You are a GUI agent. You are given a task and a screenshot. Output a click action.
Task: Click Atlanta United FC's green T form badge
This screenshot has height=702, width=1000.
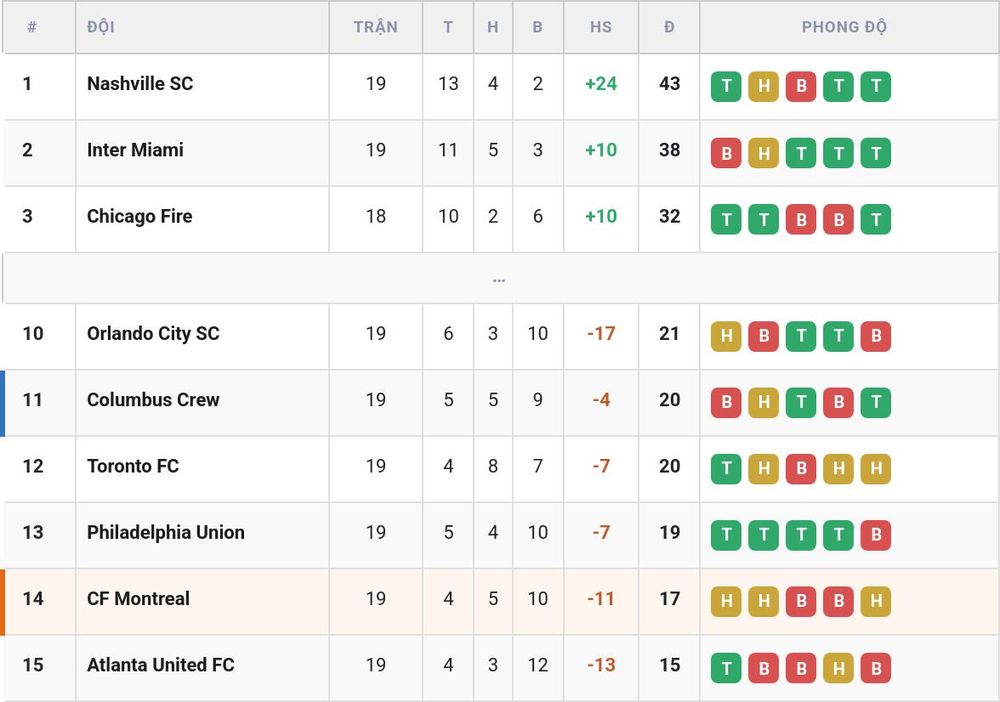[x=726, y=668]
